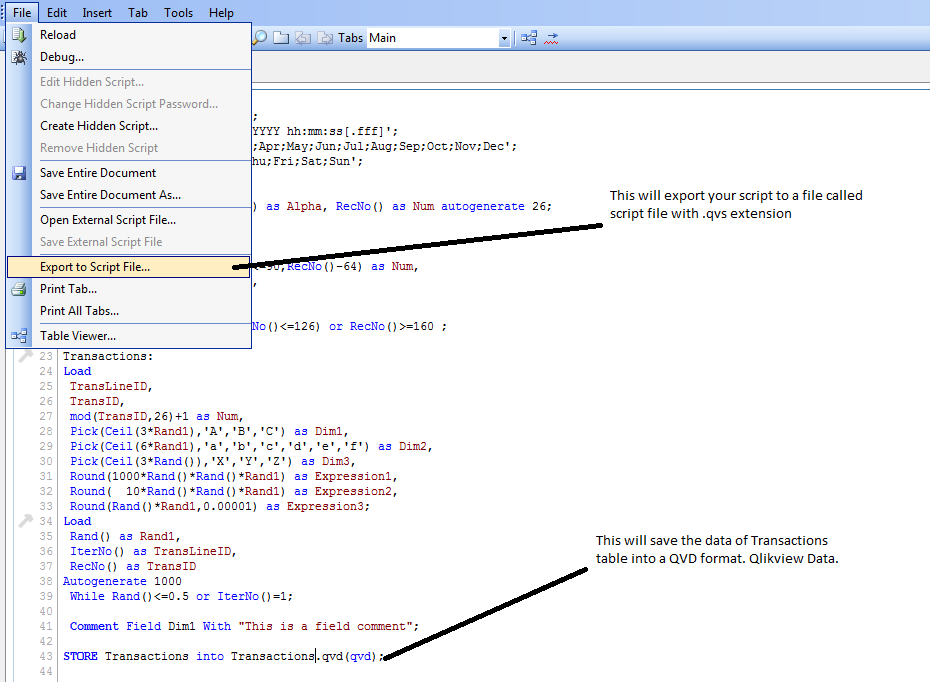Click the magnifier search icon in toolbar
The height and width of the screenshot is (682, 930).
pyautogui.click(x=260, y=38)
